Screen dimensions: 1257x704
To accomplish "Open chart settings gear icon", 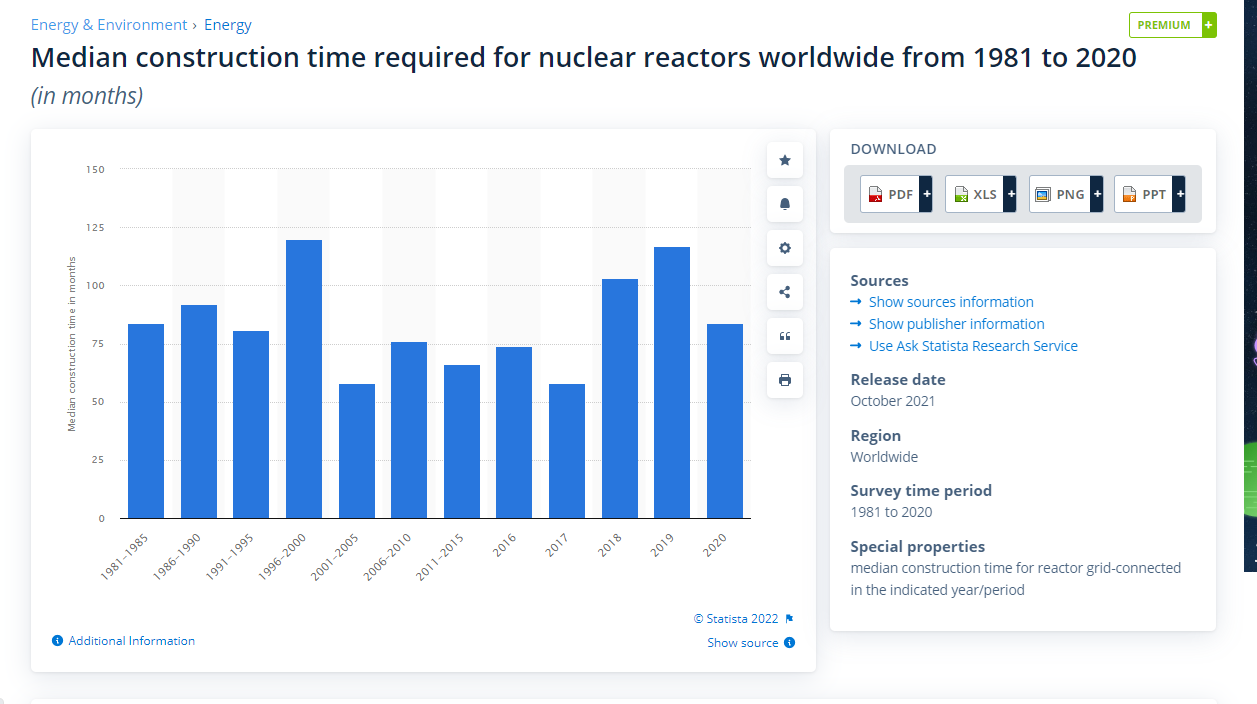I will tap(784, 248).
